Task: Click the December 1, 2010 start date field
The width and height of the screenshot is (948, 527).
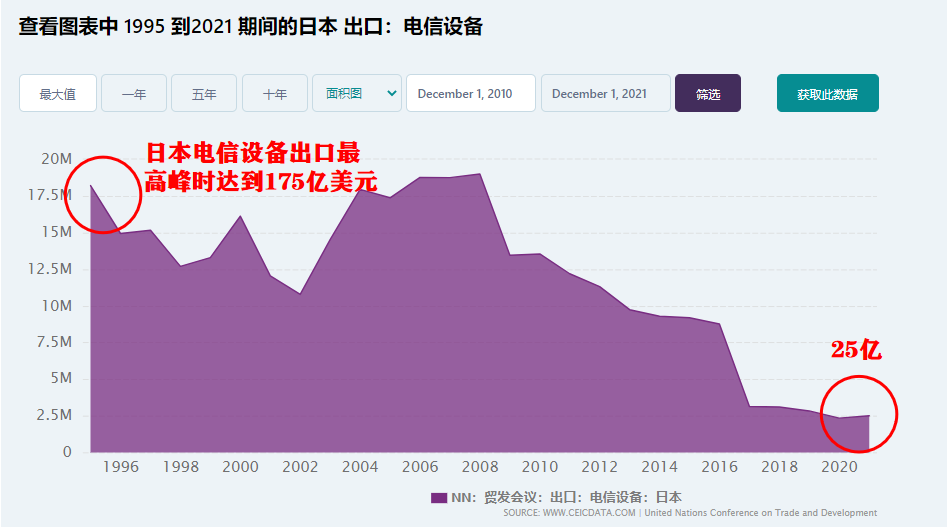Action: coord(471,94)
